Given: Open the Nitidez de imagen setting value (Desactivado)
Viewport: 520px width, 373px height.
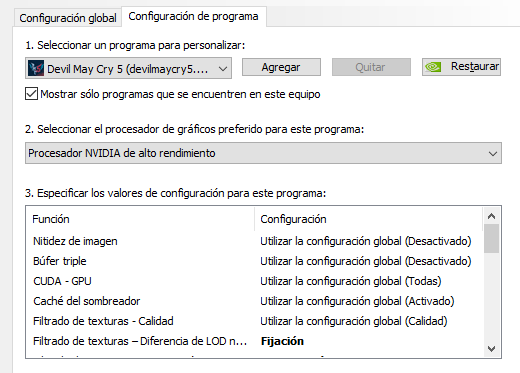Looking at the screenshot, I should click(x=366, y=241).
